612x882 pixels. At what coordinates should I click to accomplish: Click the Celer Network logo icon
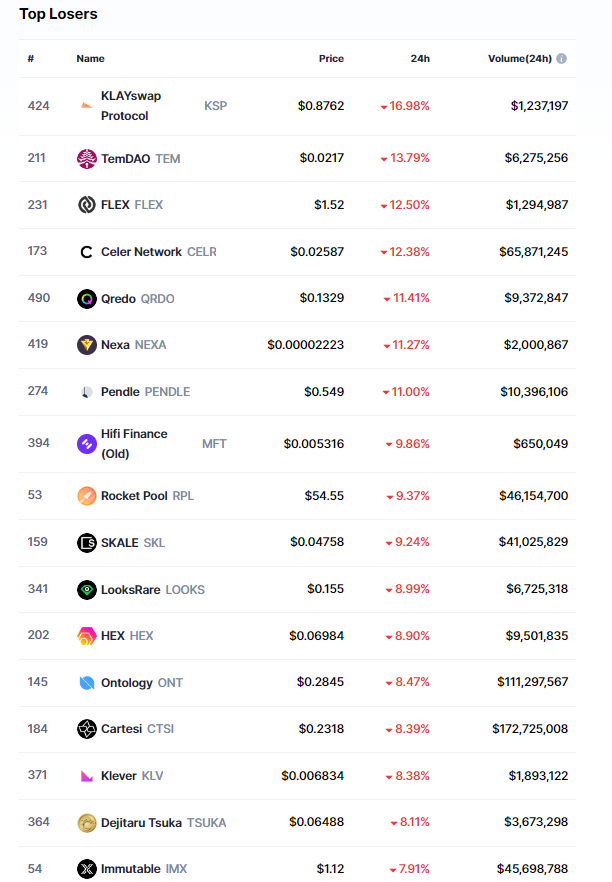coord(87,252)
